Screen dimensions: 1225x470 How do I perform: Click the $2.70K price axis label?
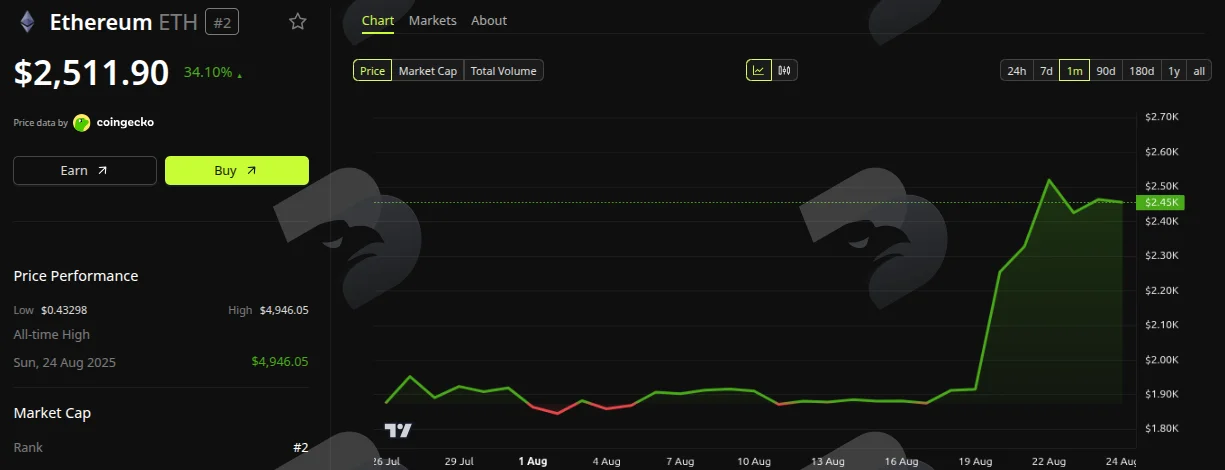click(1162, 117)
